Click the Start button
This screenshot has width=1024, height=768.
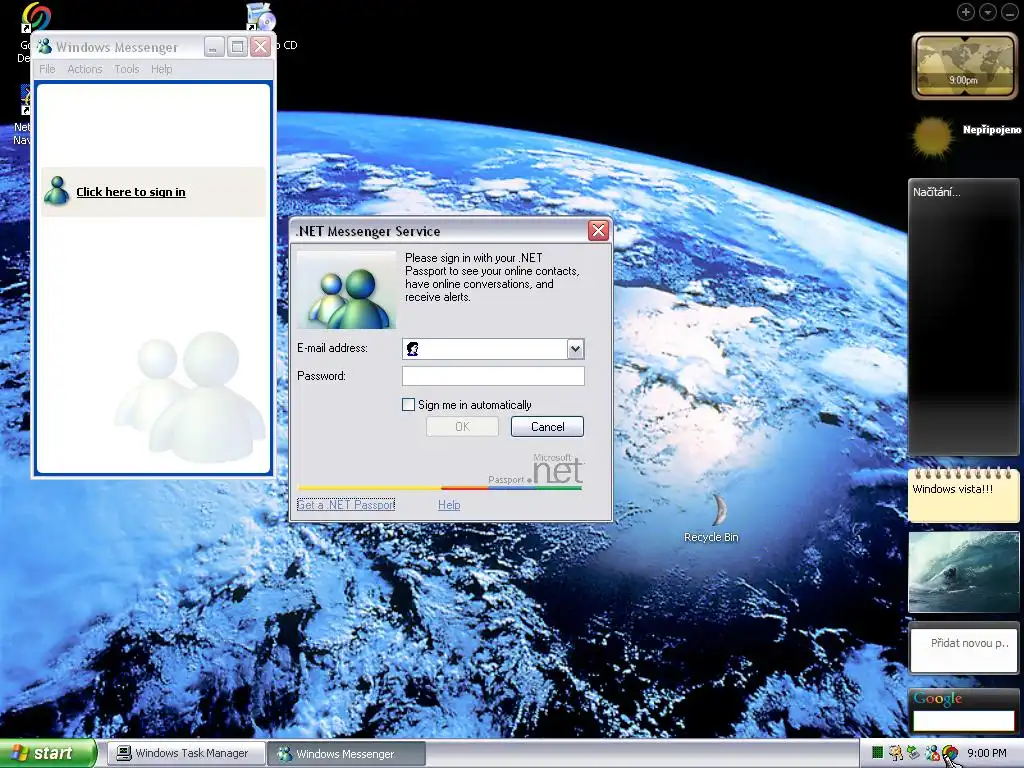47,754
